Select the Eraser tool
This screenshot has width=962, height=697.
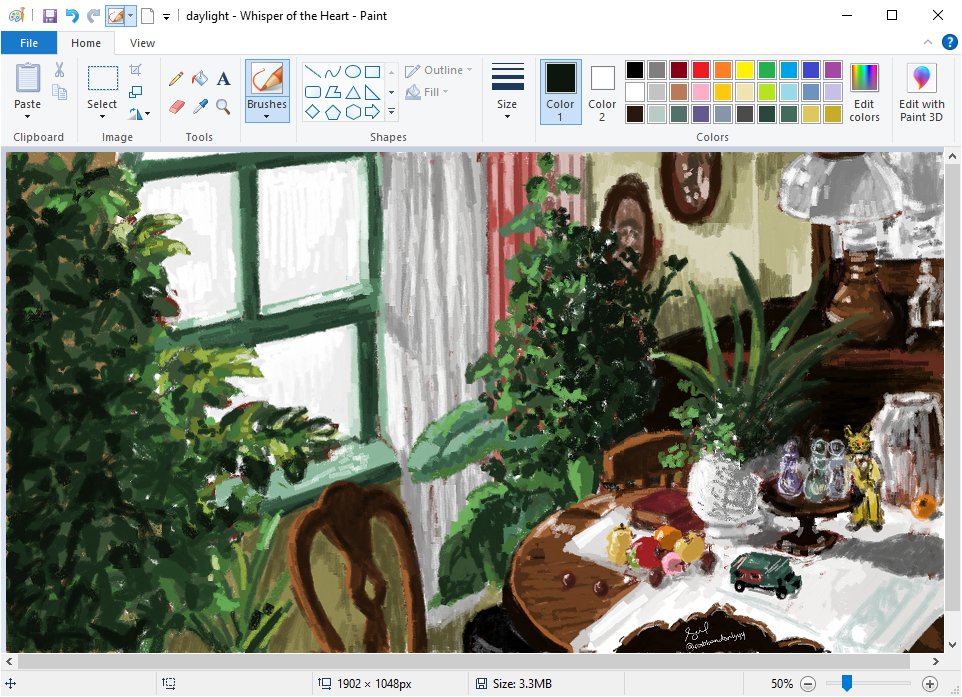pyautogui.click(x=176, y=107)
